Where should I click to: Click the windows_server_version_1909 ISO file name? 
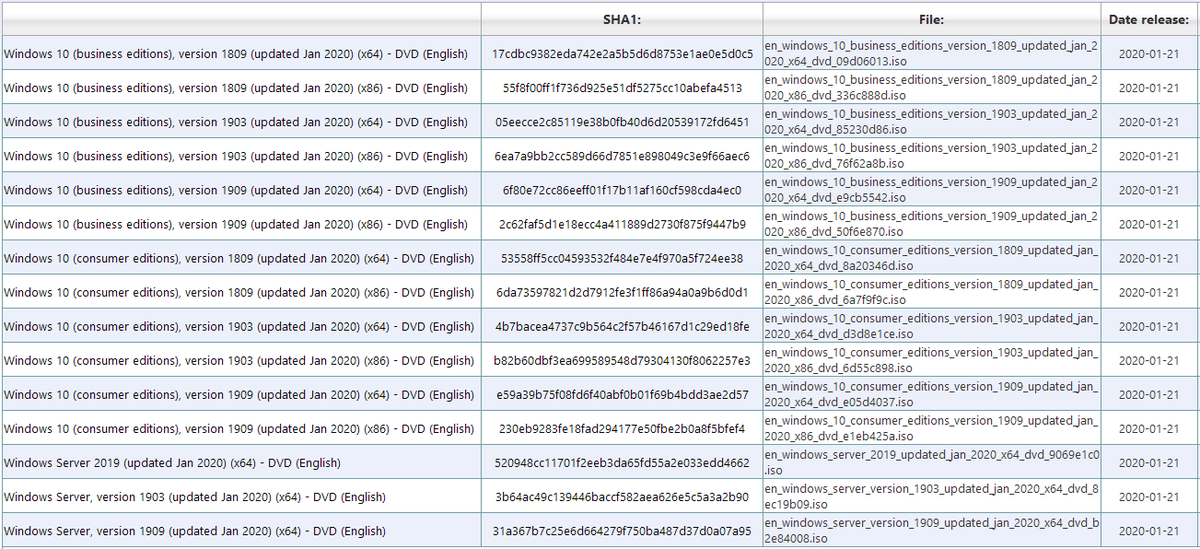(x=931, y=530)
